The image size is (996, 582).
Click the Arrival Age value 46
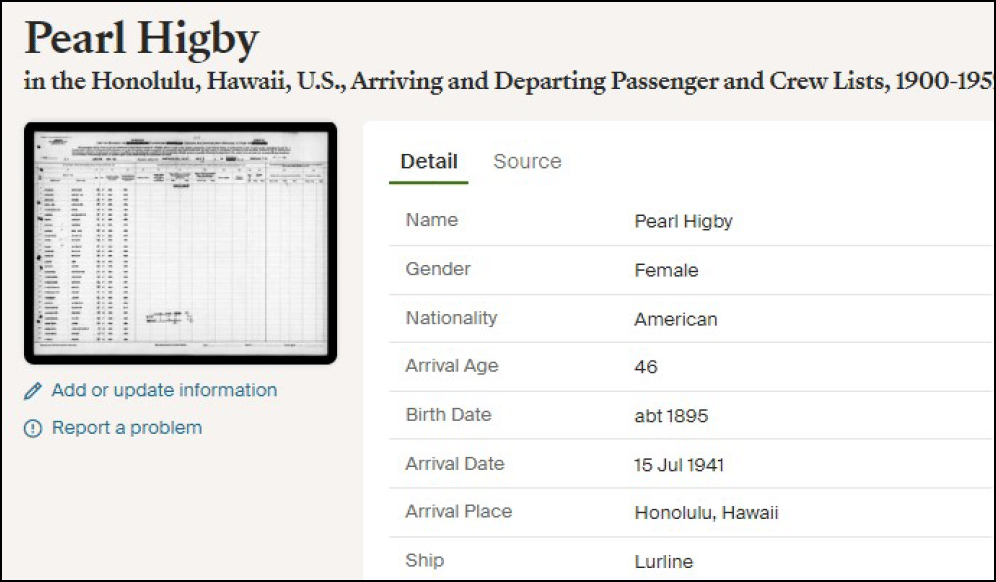coord(646,367)
